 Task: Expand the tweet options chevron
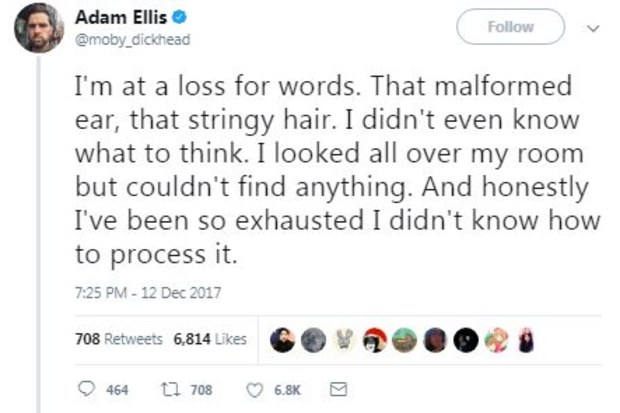point(592,28)
